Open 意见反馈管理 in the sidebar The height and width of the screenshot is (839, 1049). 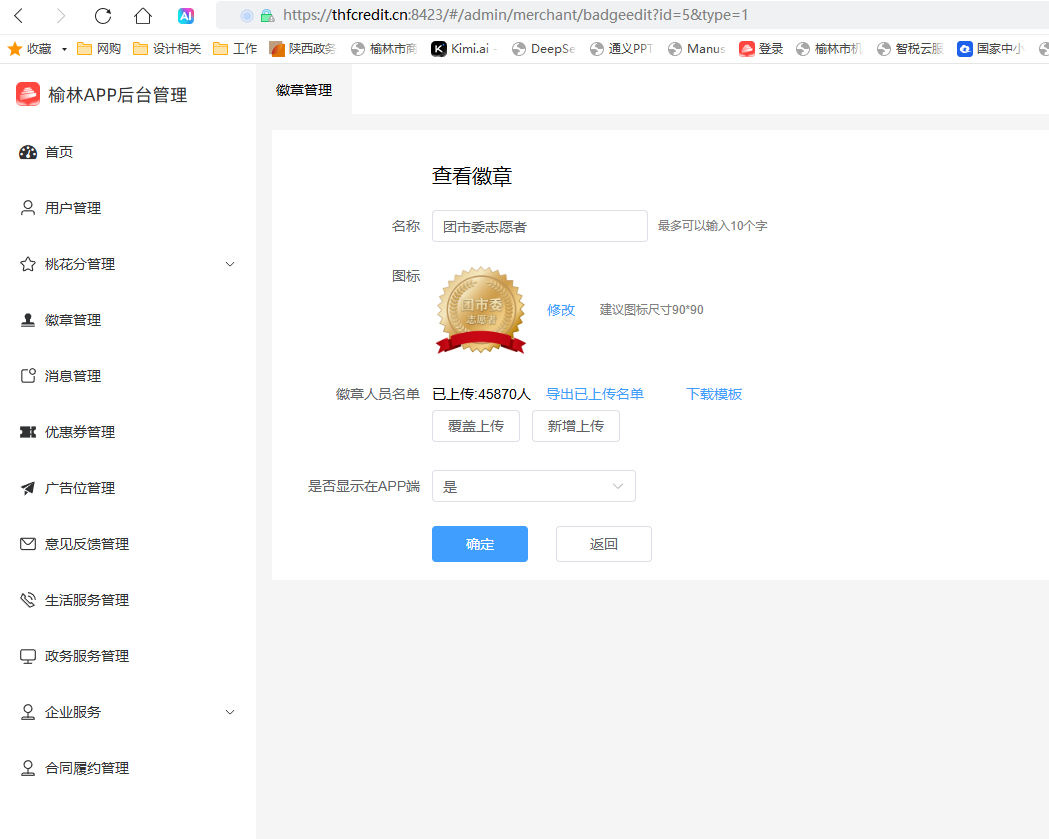coord(74,544)
